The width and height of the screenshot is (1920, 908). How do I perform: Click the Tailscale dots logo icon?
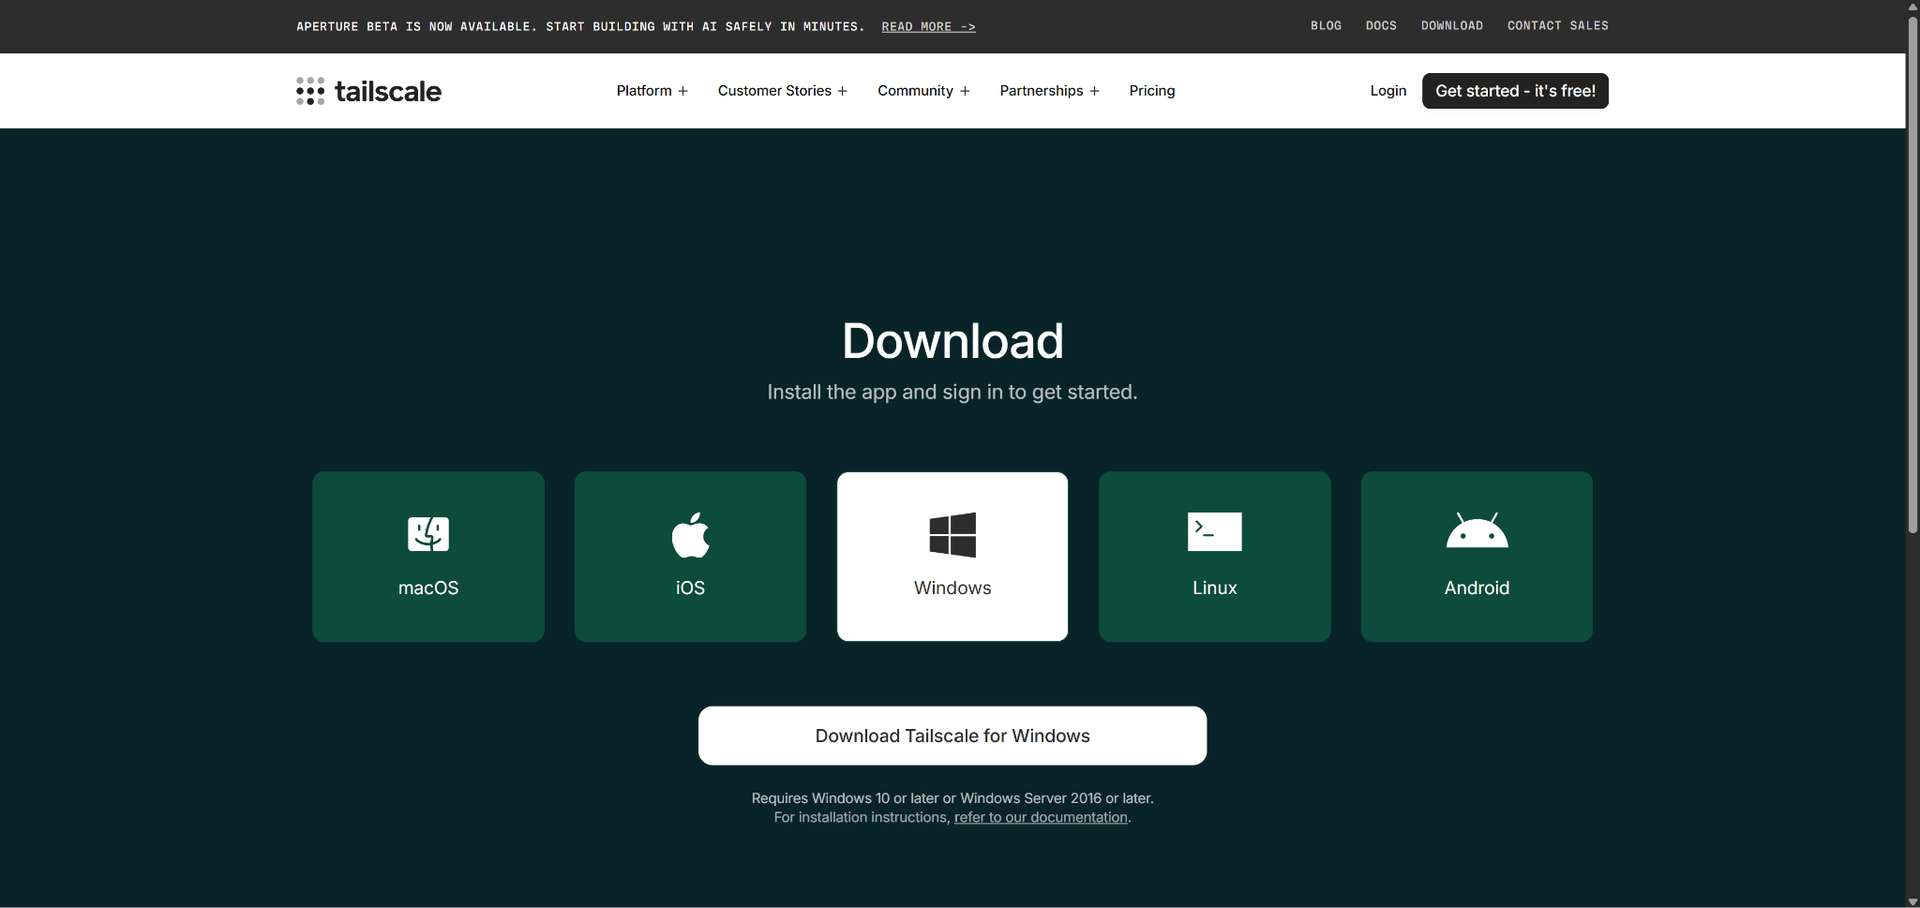click(x=310, y=91)
